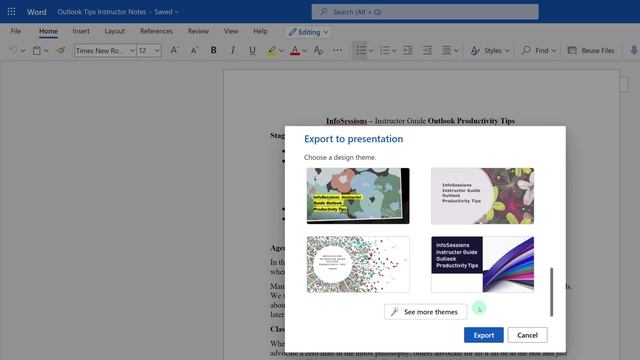Open the font size dropdown
This screenshot has width=640, height=360.
coord(157,51)
